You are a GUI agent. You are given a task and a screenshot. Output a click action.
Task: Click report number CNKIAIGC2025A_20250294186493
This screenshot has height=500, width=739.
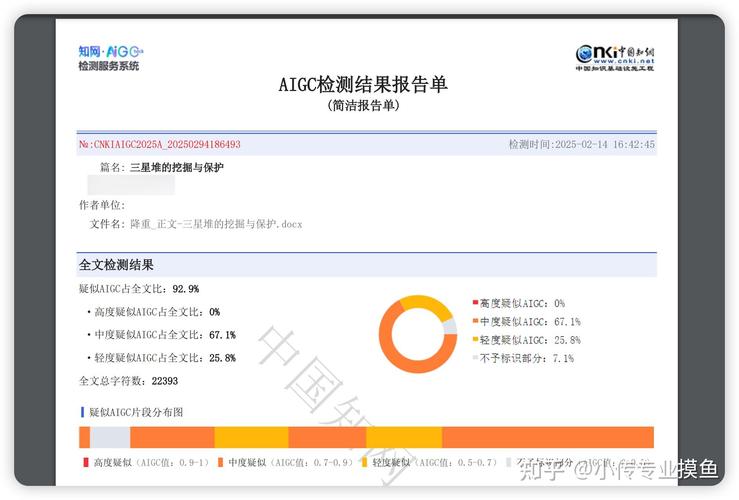pyautogui.click(x=167, y=144)
